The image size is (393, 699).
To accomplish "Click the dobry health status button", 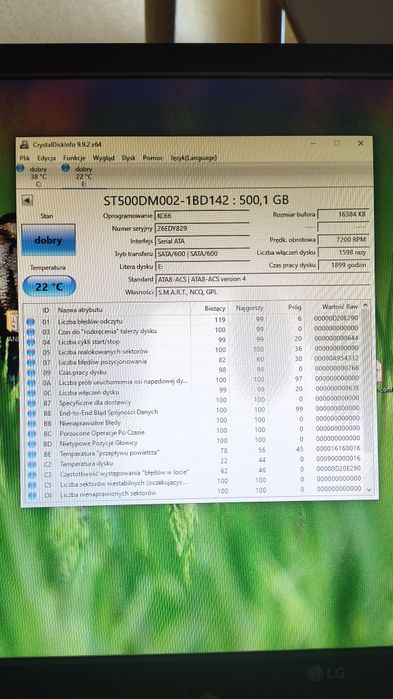I will (x=48, y=240).
